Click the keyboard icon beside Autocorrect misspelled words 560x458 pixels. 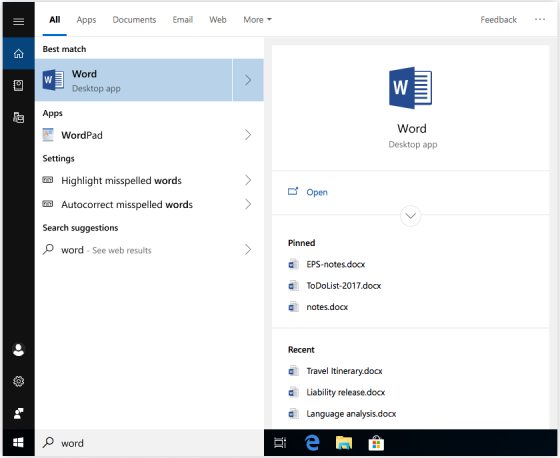(48, 204)
